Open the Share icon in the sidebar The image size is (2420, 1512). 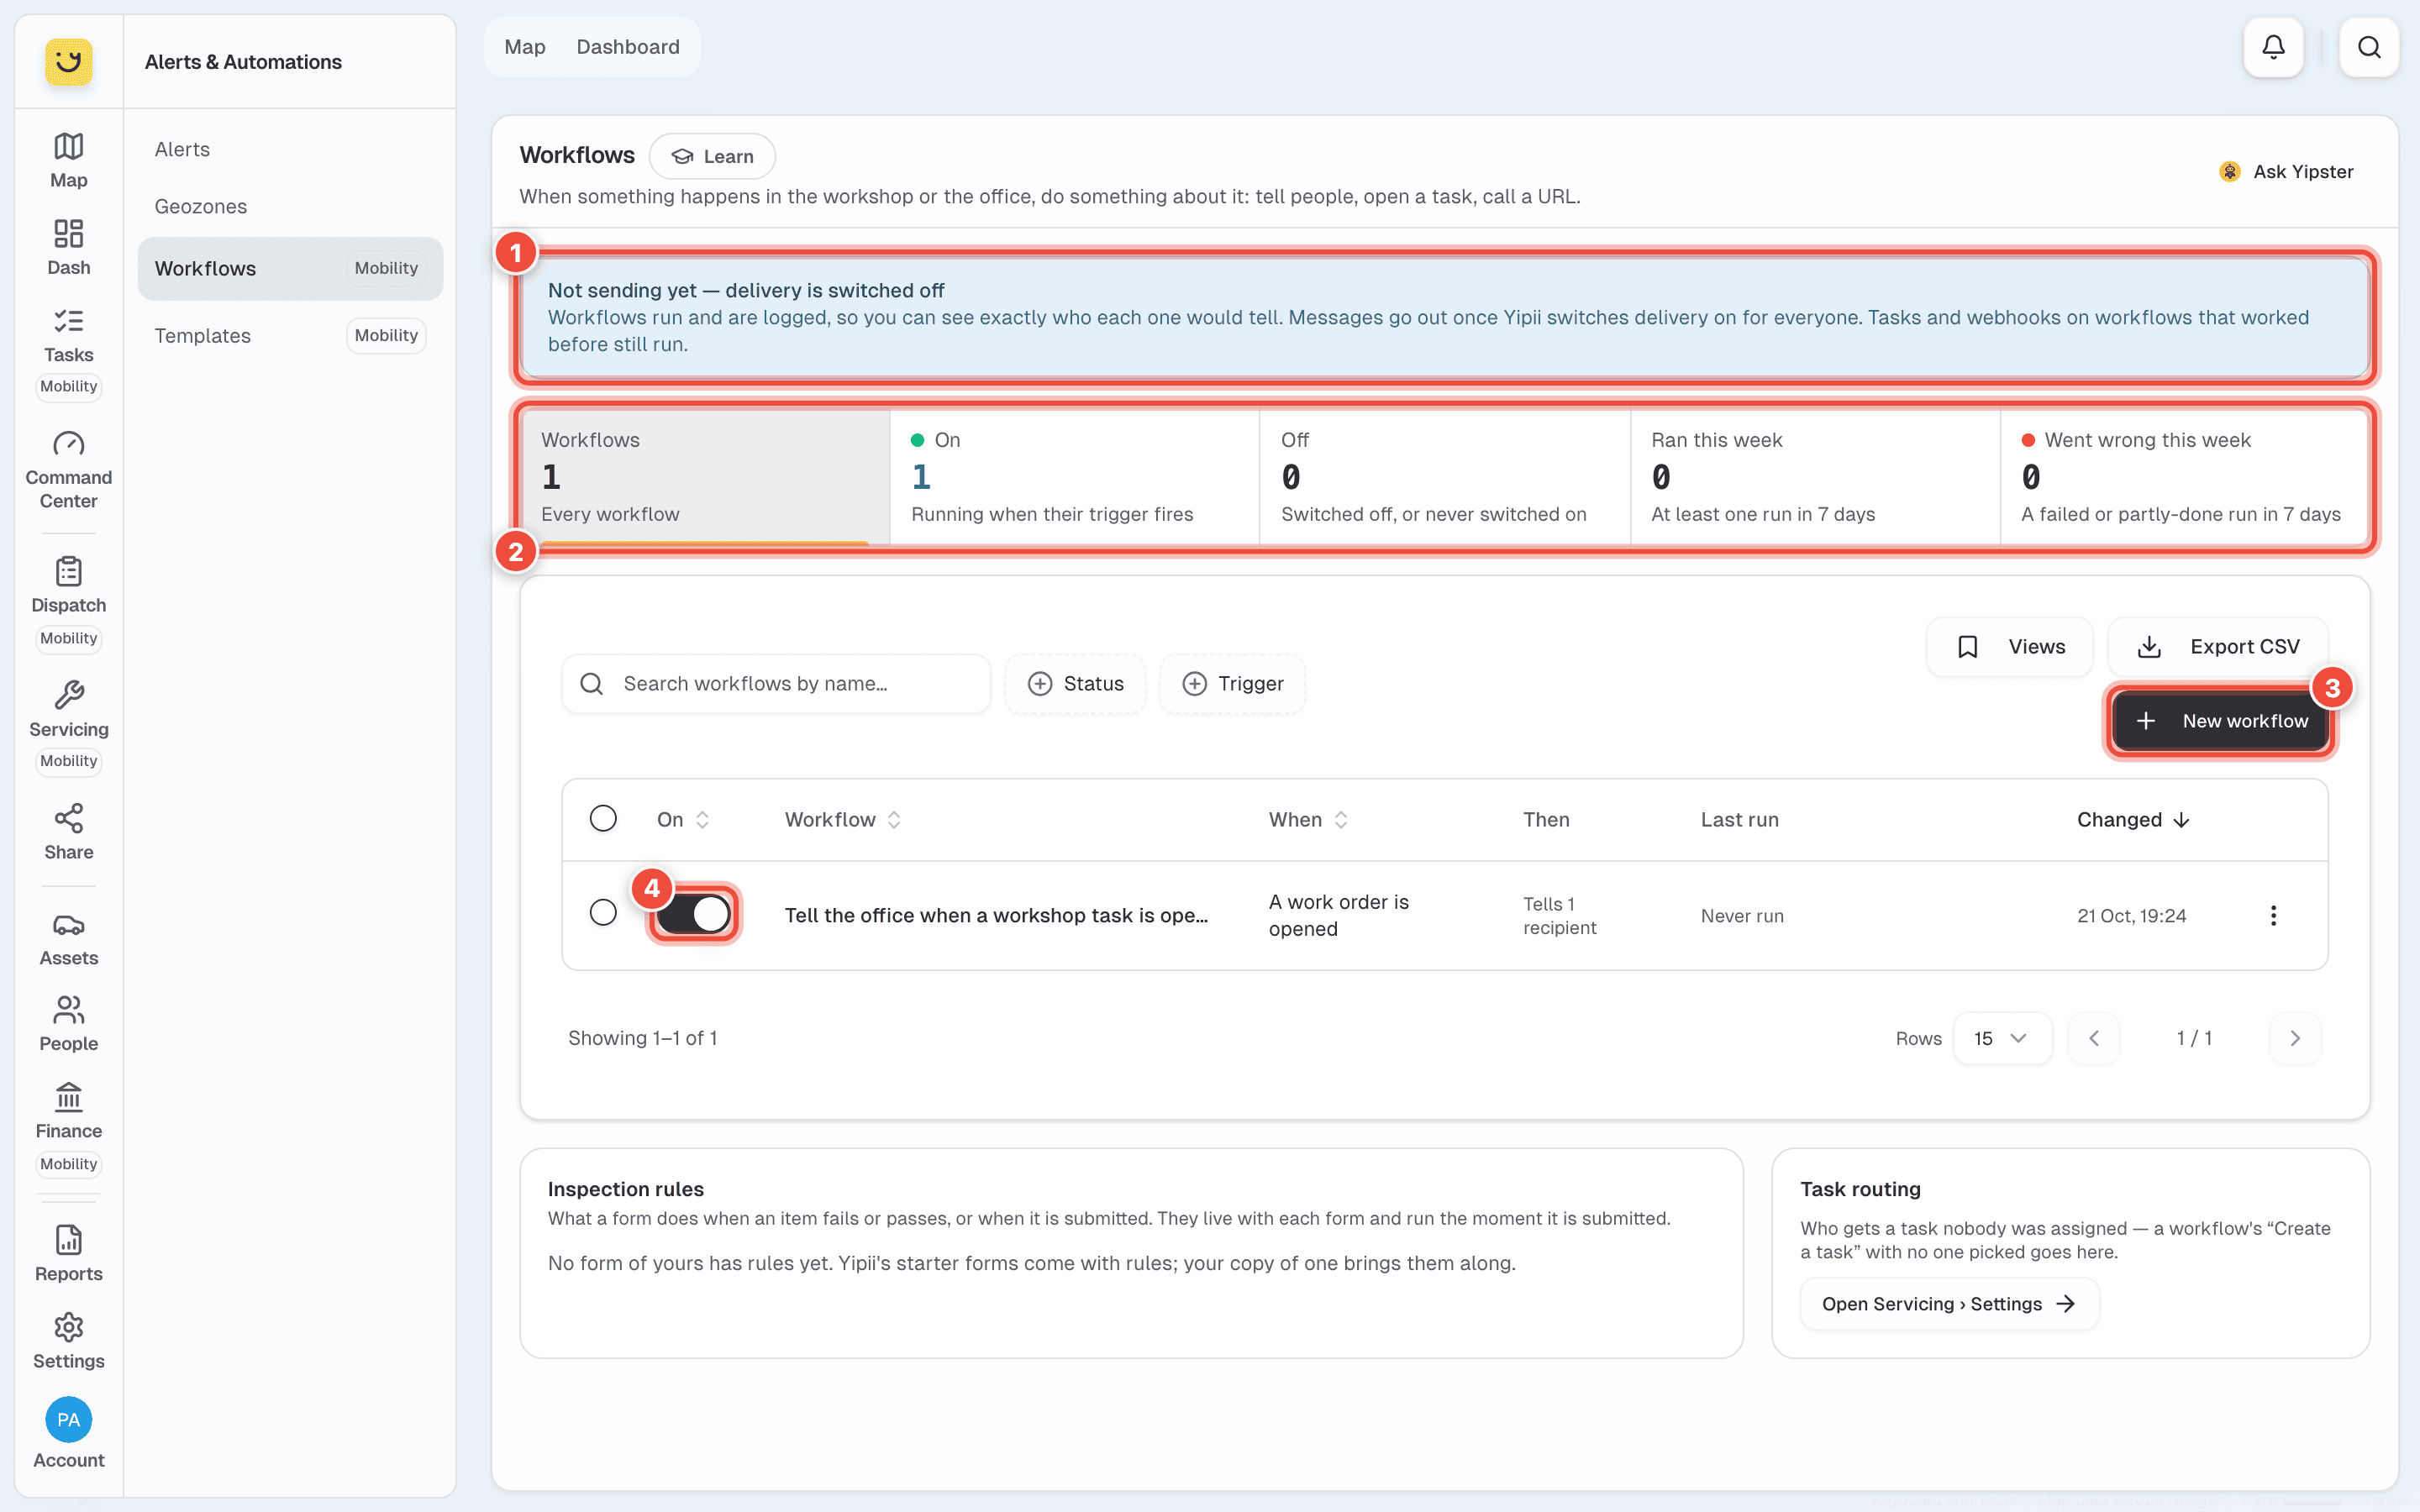[x=68, y=832]
